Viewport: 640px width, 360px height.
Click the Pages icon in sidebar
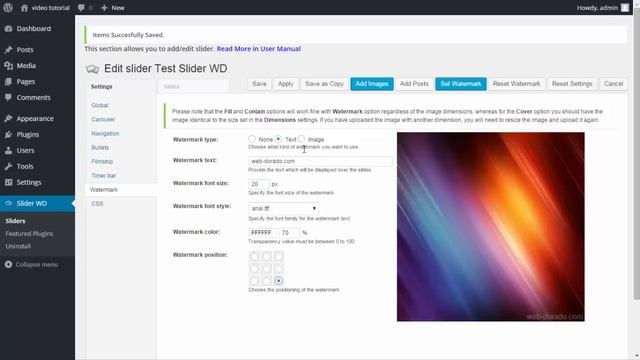(9, 82)
